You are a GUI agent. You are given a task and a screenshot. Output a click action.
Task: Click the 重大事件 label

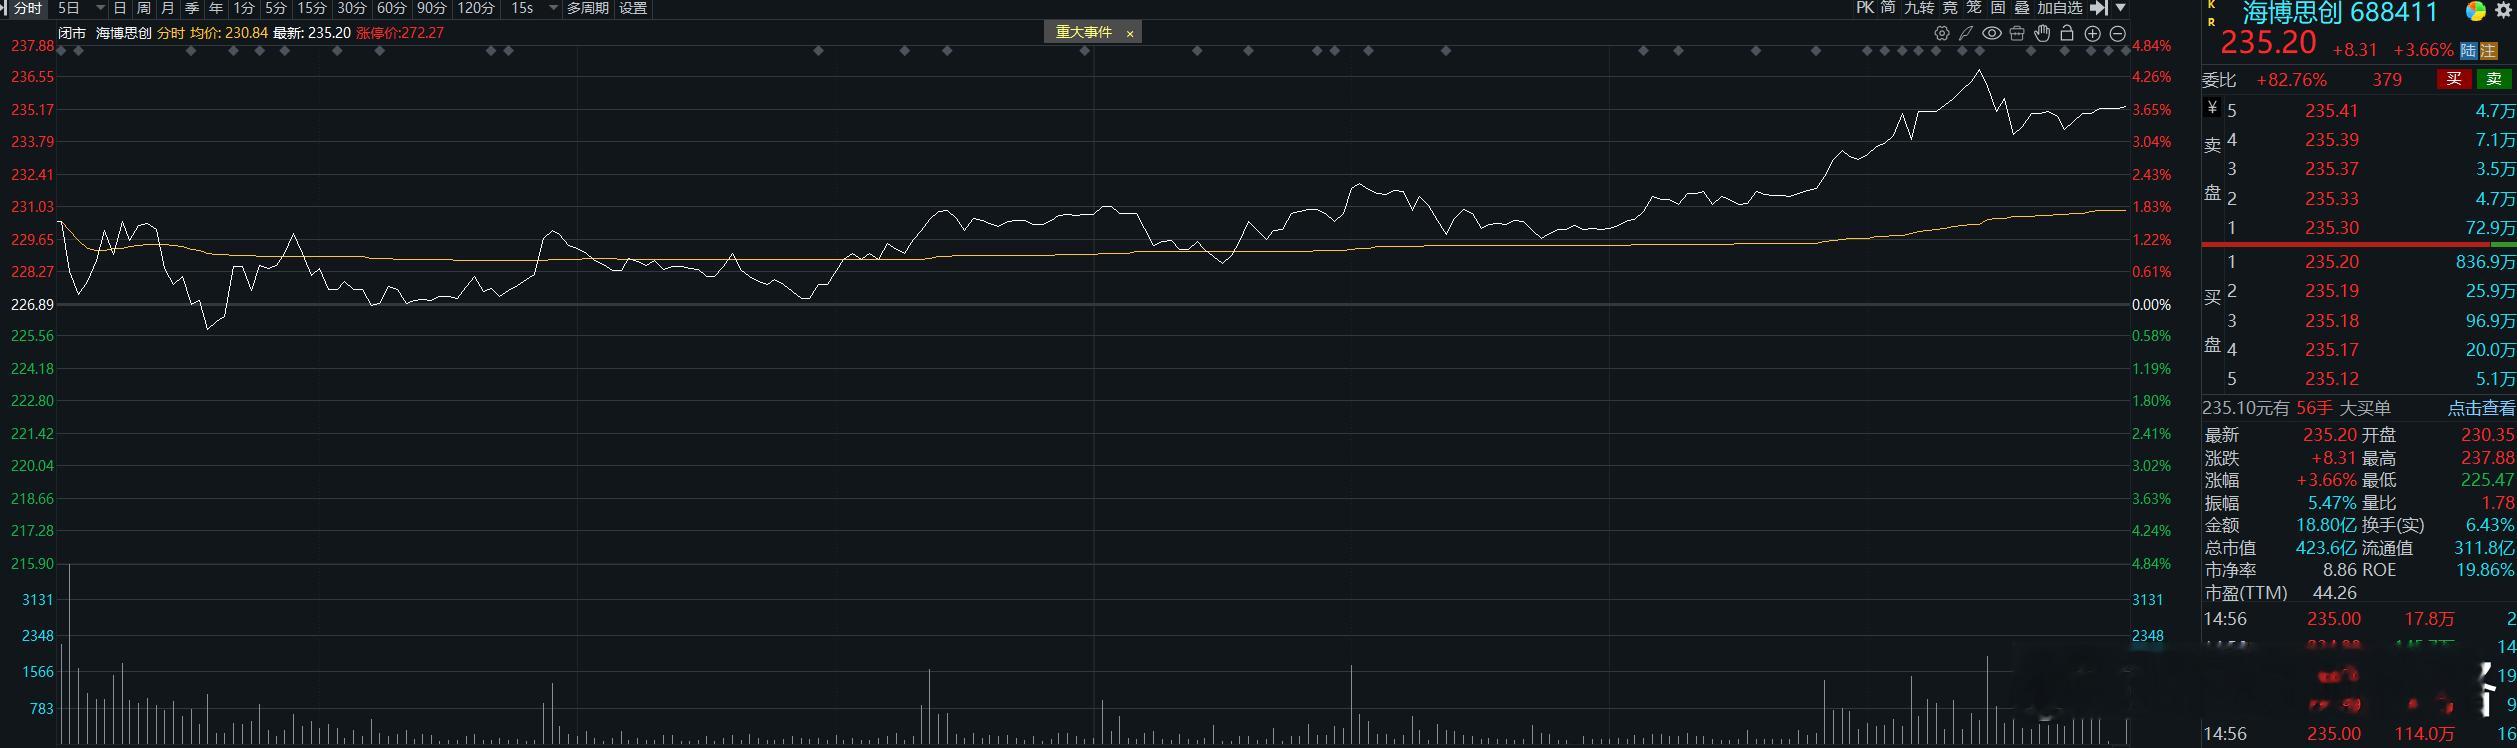tap(1084, 33)
